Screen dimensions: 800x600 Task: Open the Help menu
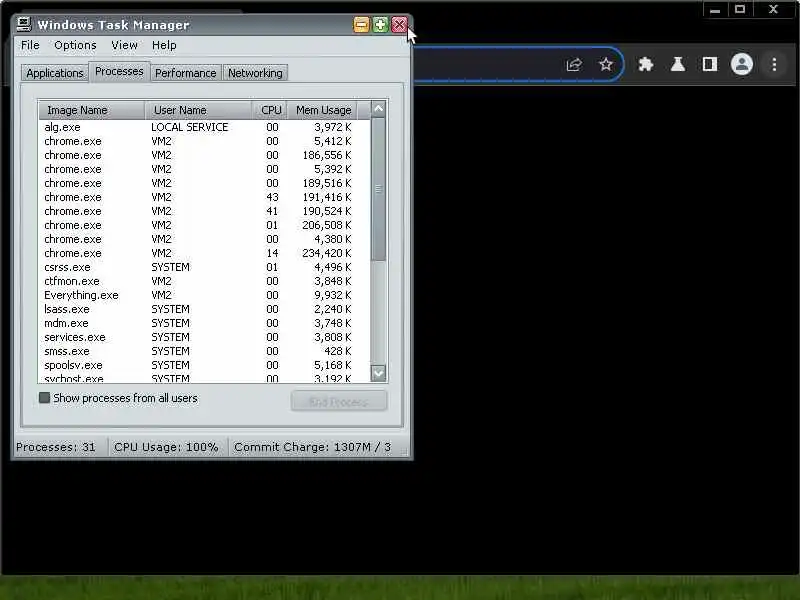(x=164, y=45)
